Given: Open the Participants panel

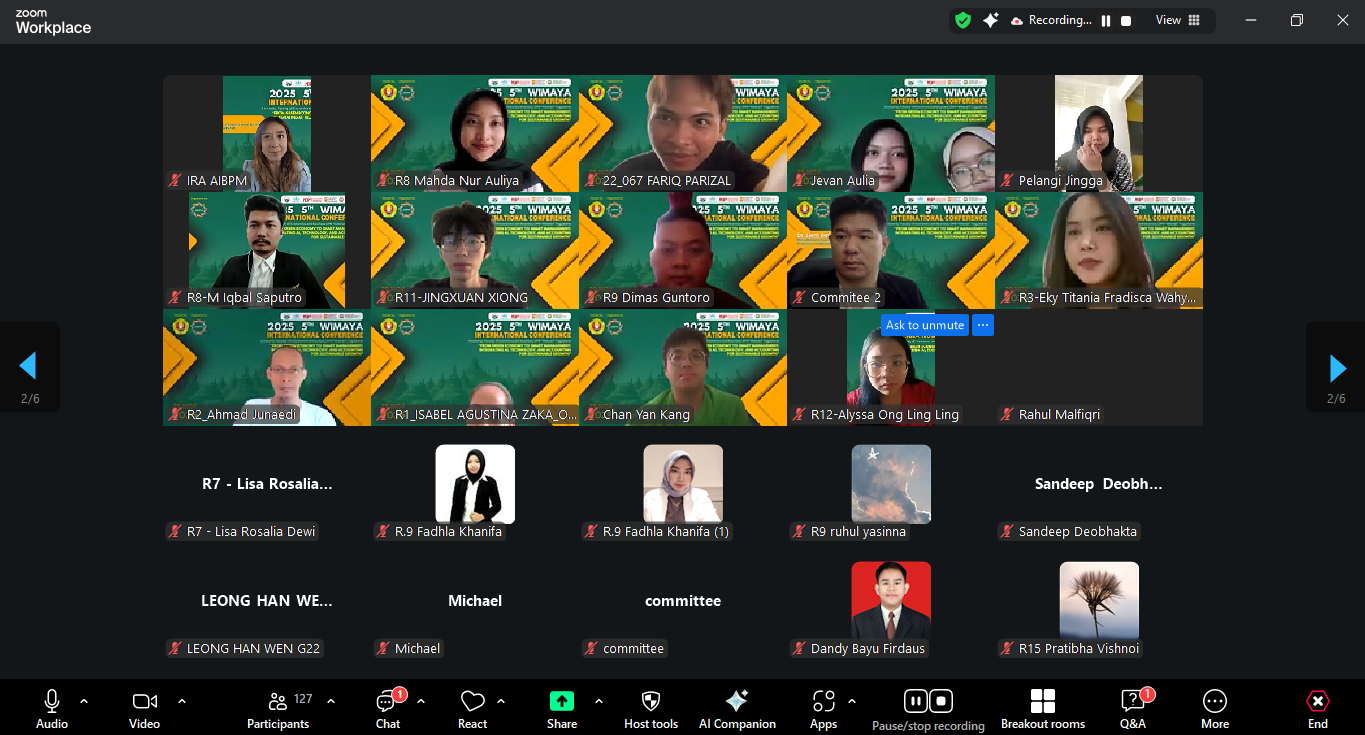Looking at the screenshot, I should click(x=278, y=708).
